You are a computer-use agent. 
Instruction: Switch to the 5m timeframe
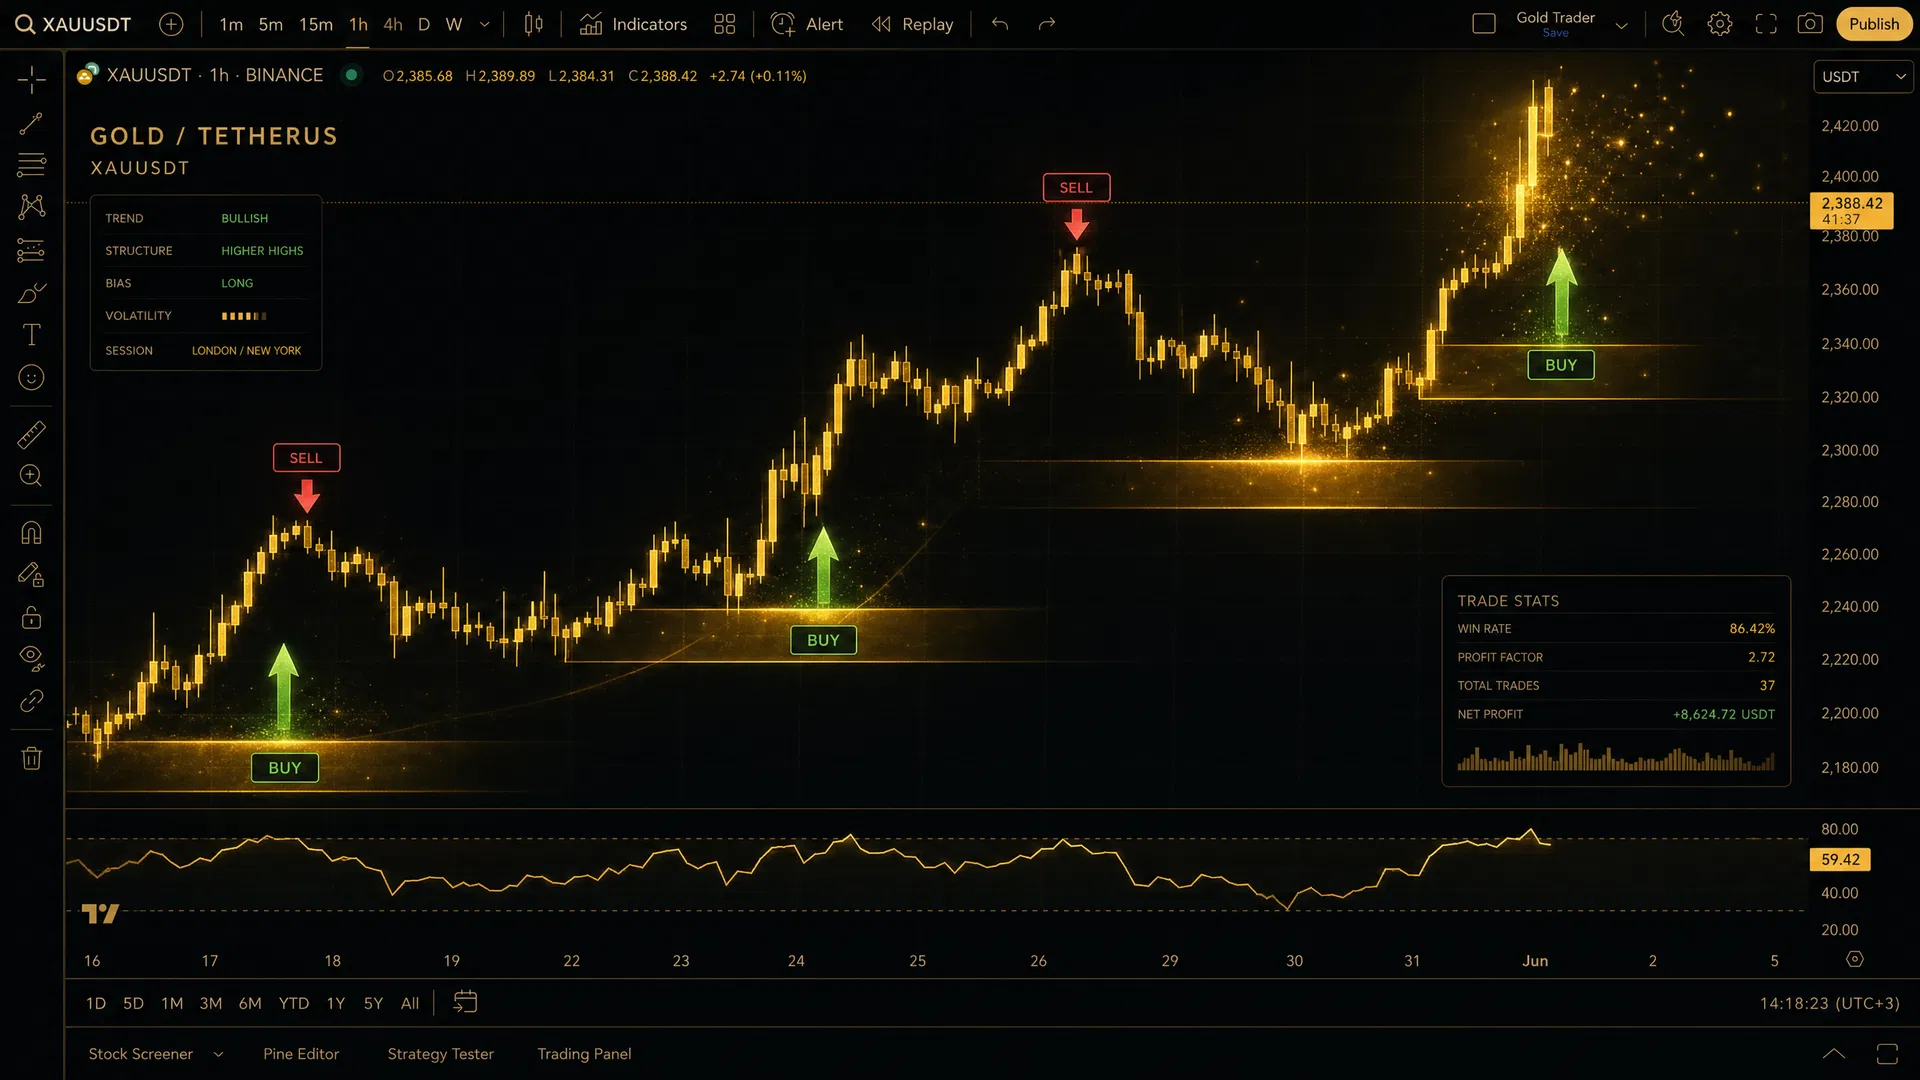pyautogui.click(x=270, y=24)
